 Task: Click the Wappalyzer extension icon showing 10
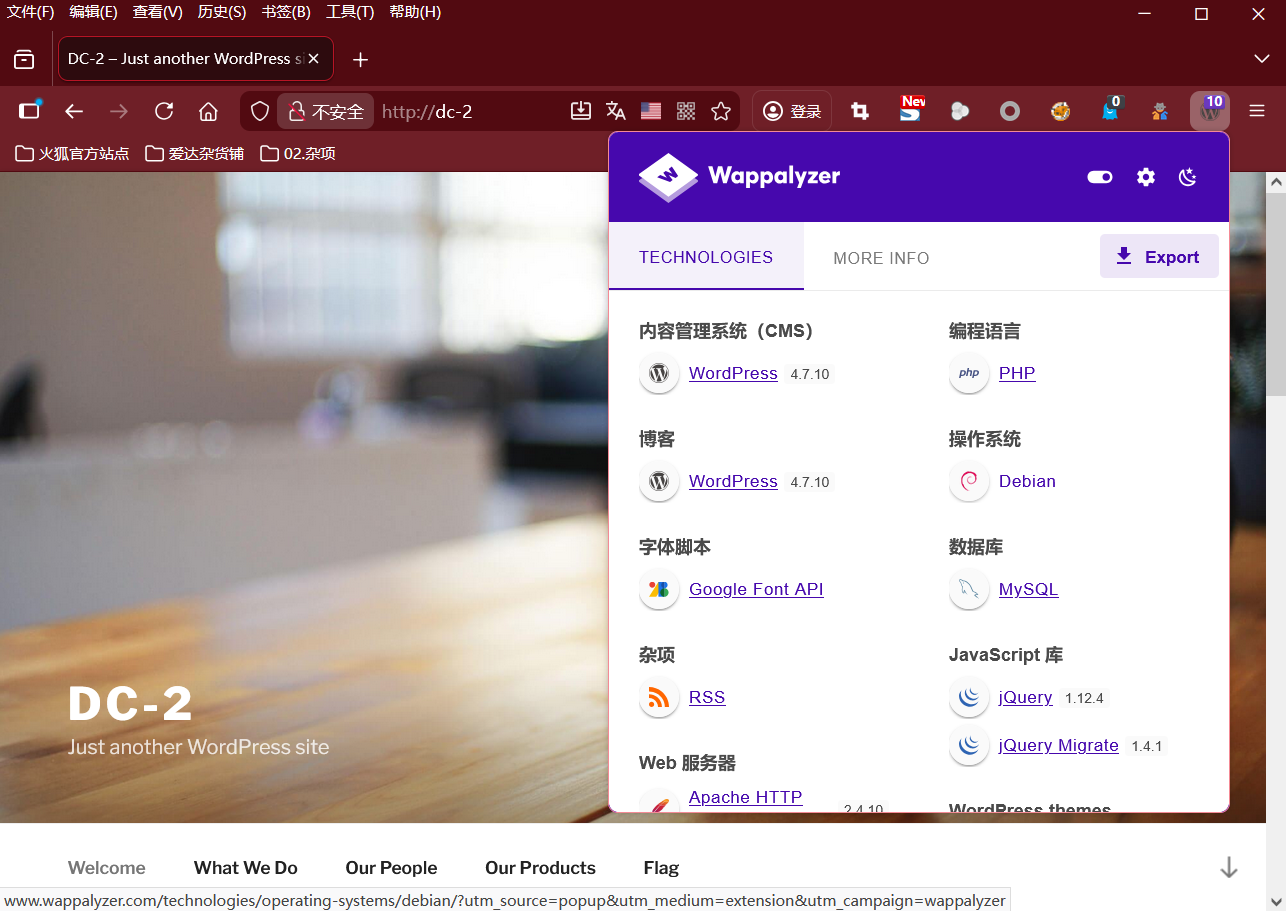[1210, 111]
